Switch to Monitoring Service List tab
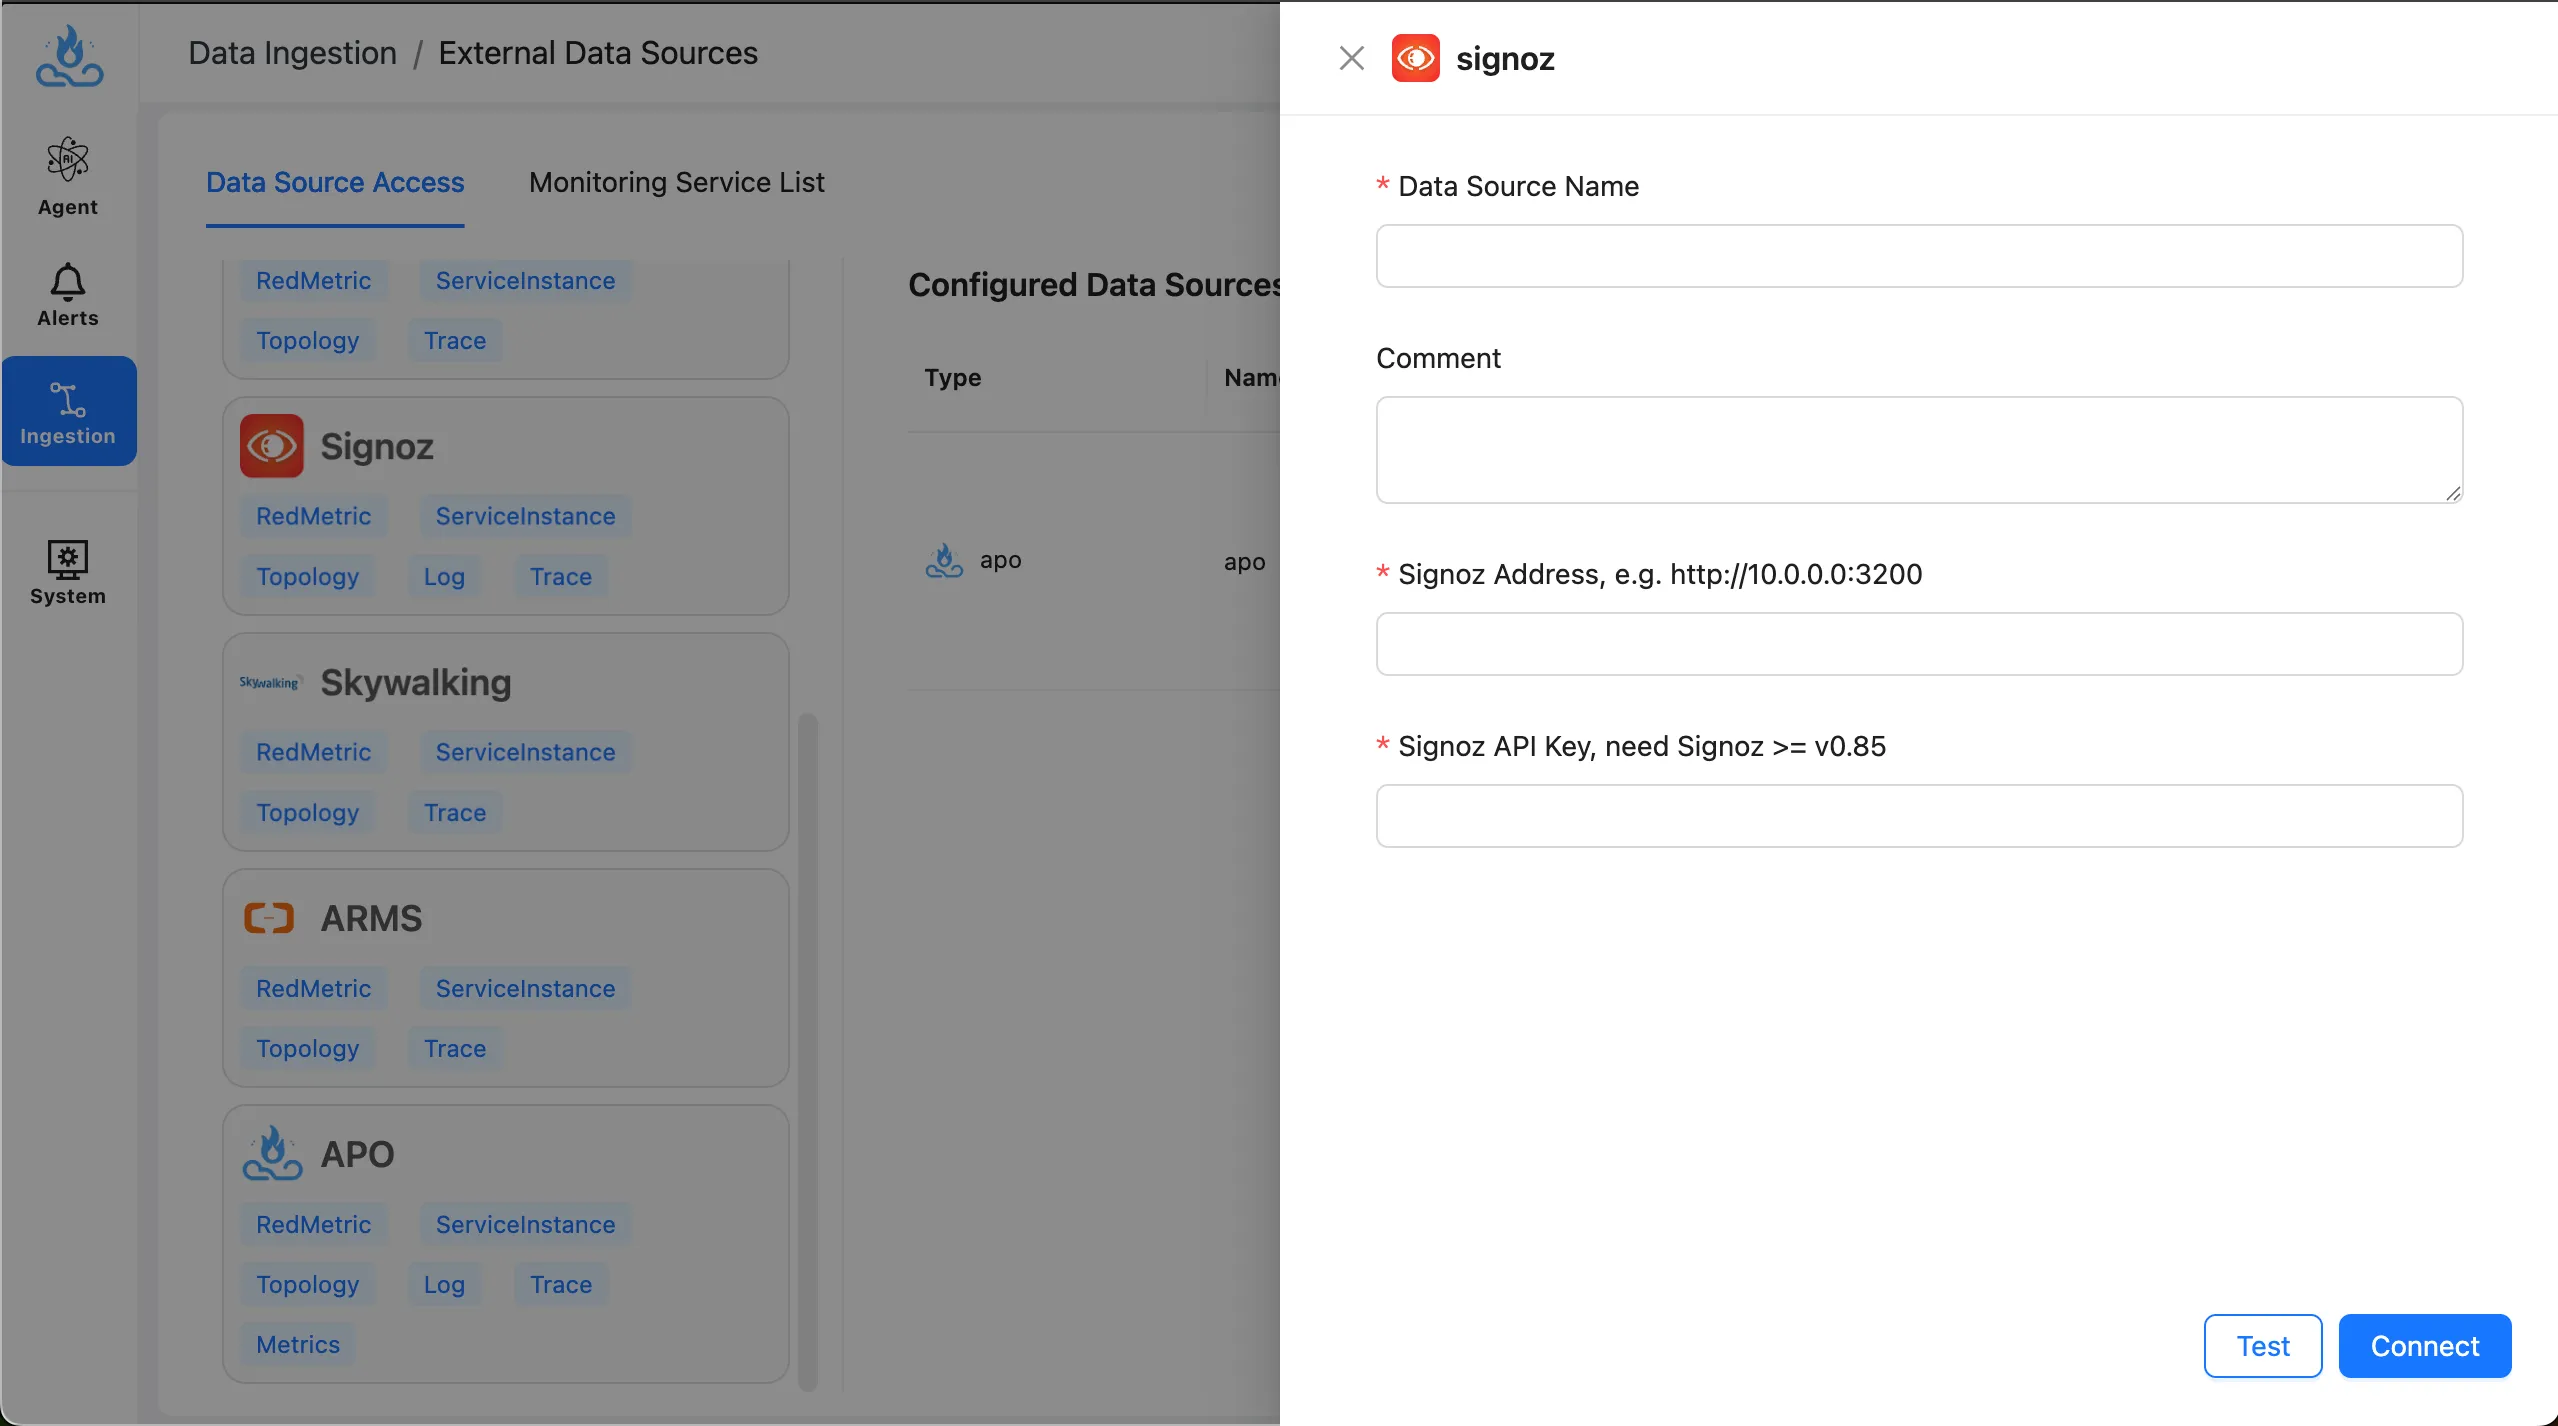Viewport: 2558px width, 1426px height. click(676, 182)
